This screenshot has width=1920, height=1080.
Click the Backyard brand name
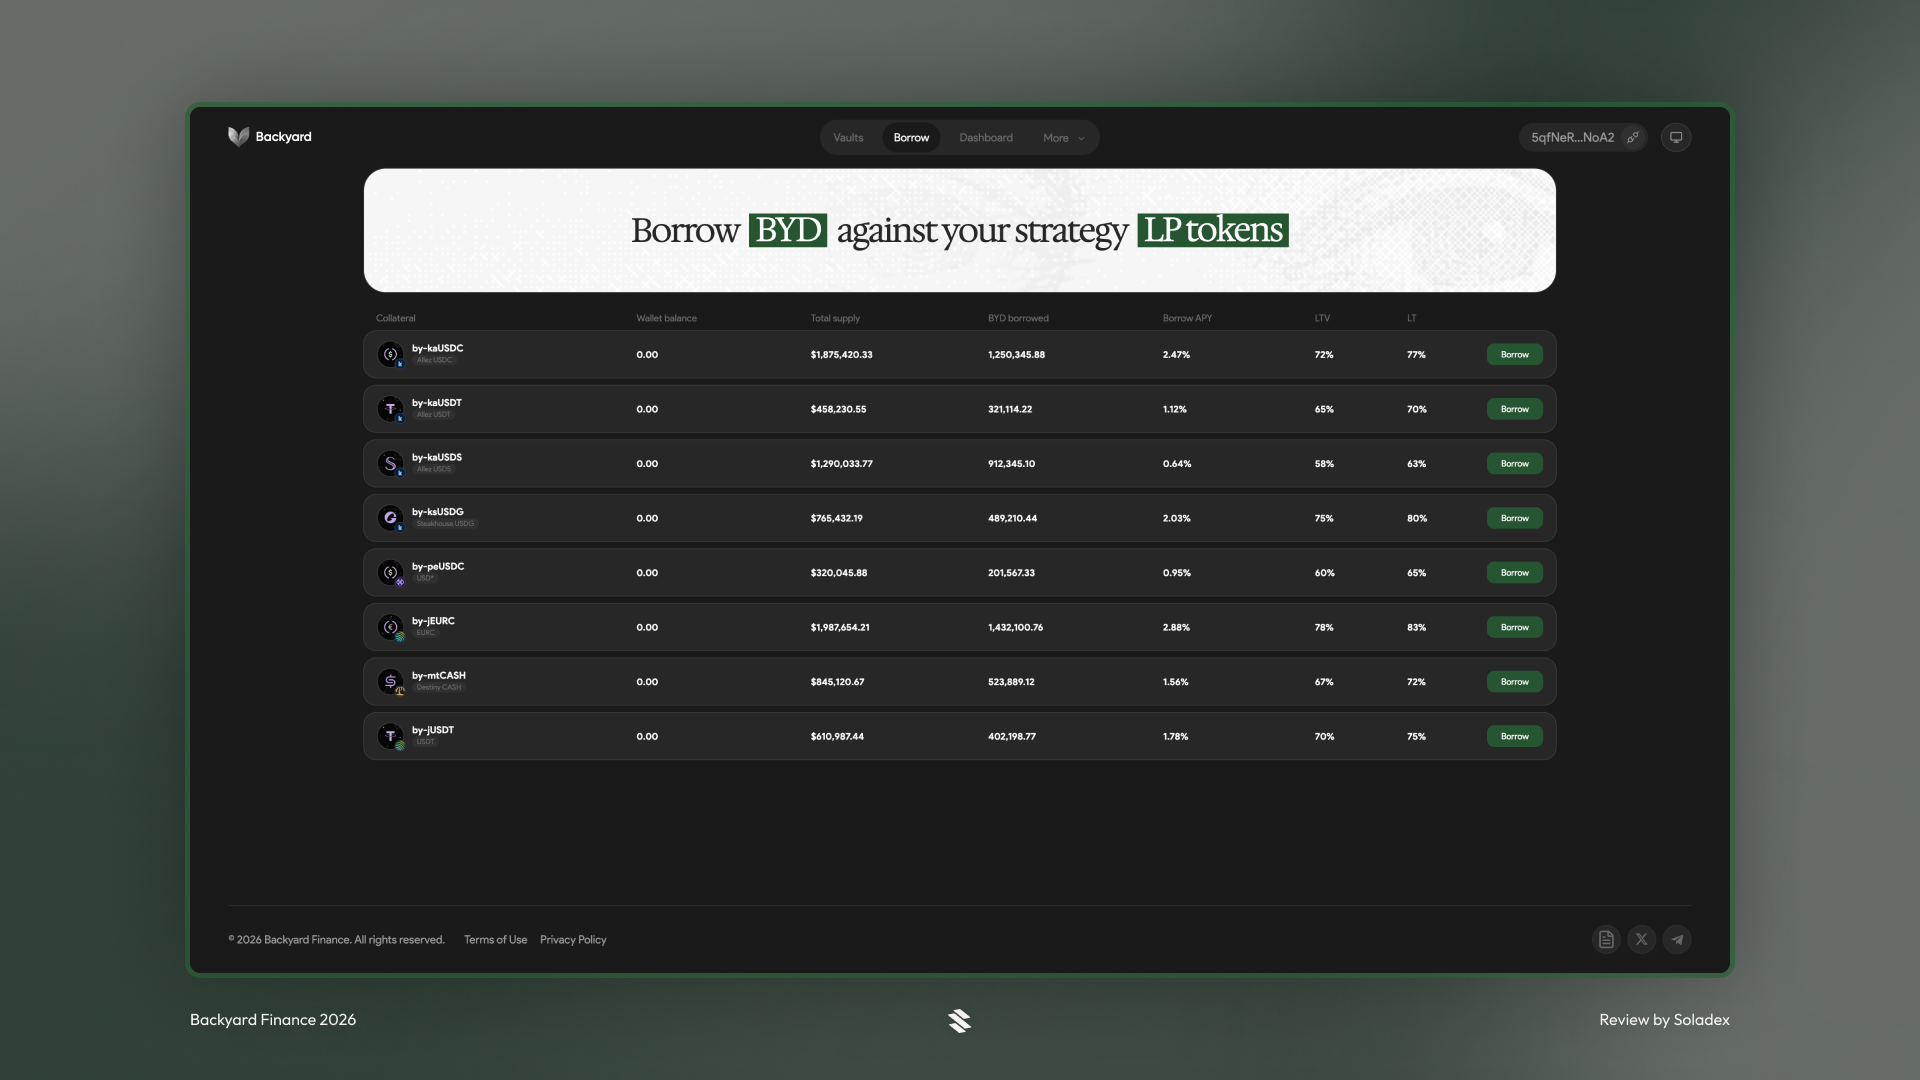pyautogui.click(x=283, y=137)
